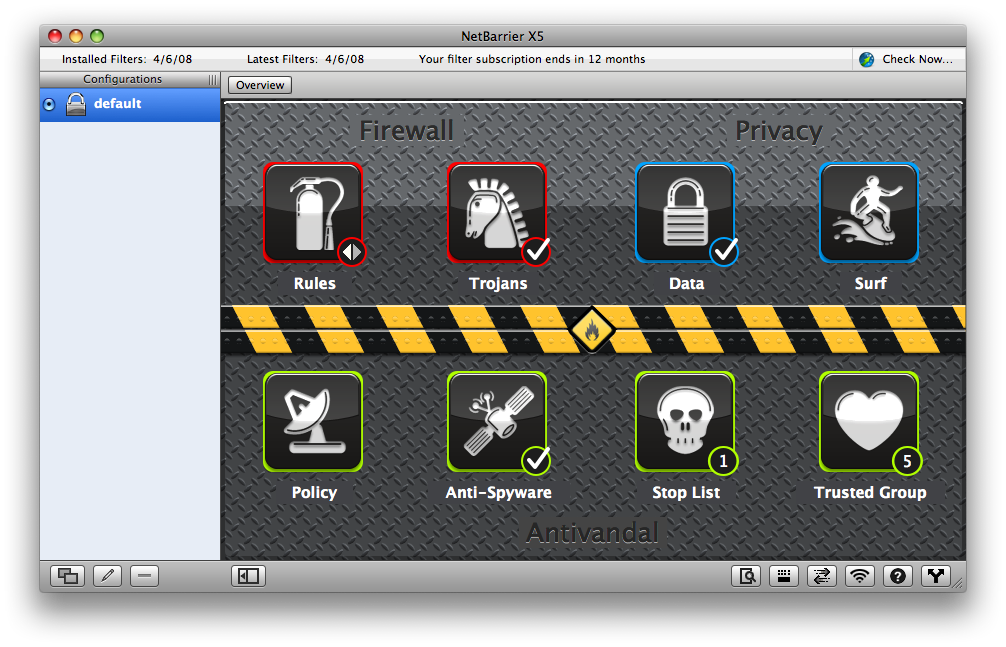Click the default configuration lock icon
This screenshot has height=647, width=1006.
[x=76, y=104]
